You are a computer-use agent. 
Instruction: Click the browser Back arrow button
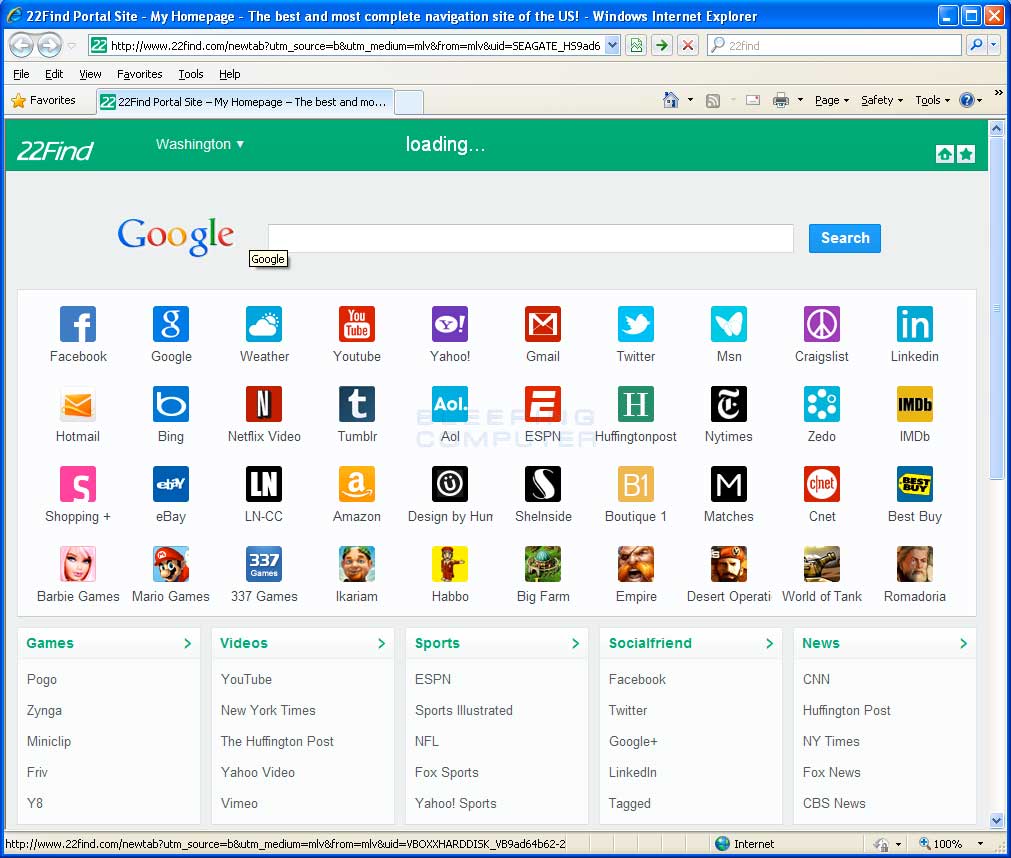coord(21,45)
